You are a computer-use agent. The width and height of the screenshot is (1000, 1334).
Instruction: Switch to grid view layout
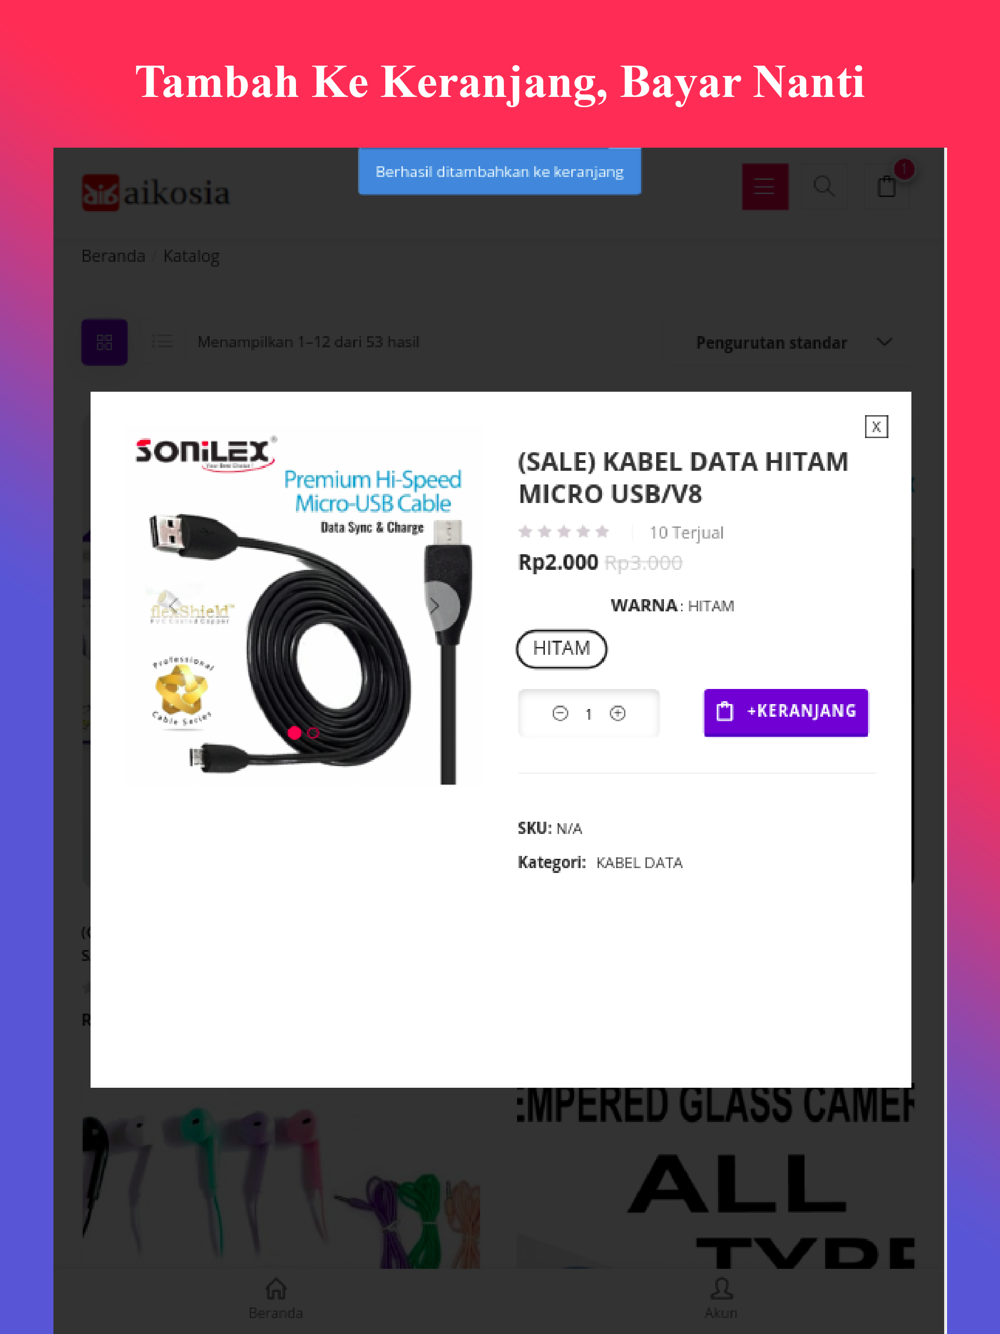104,342
